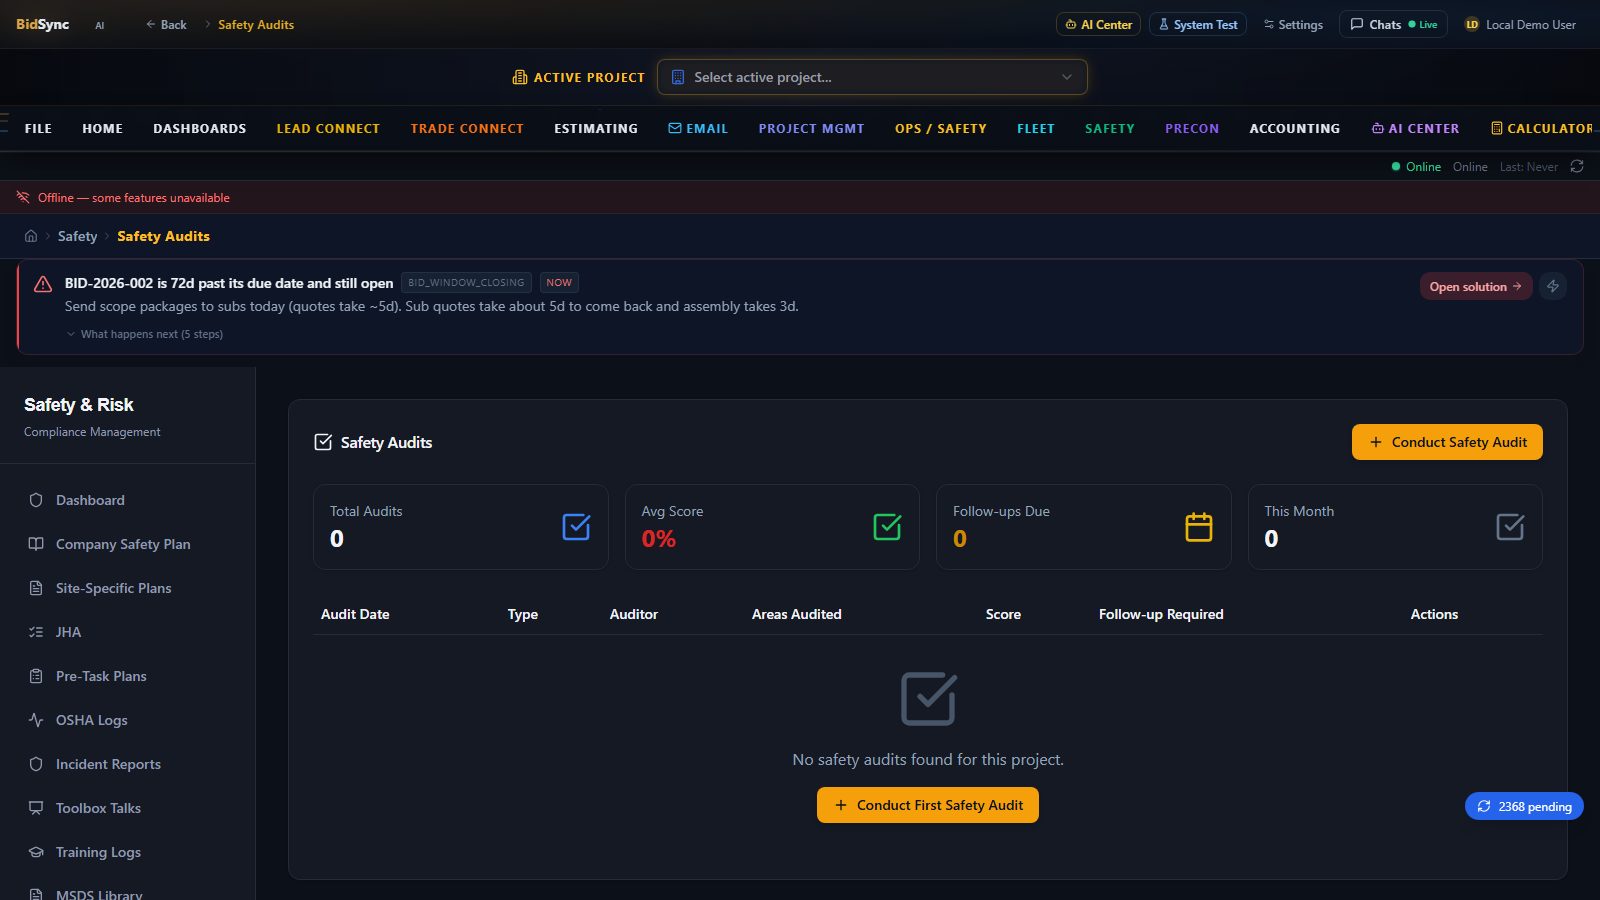
Task: Click the This Month check icon
Action: (x=1510, y=527)
